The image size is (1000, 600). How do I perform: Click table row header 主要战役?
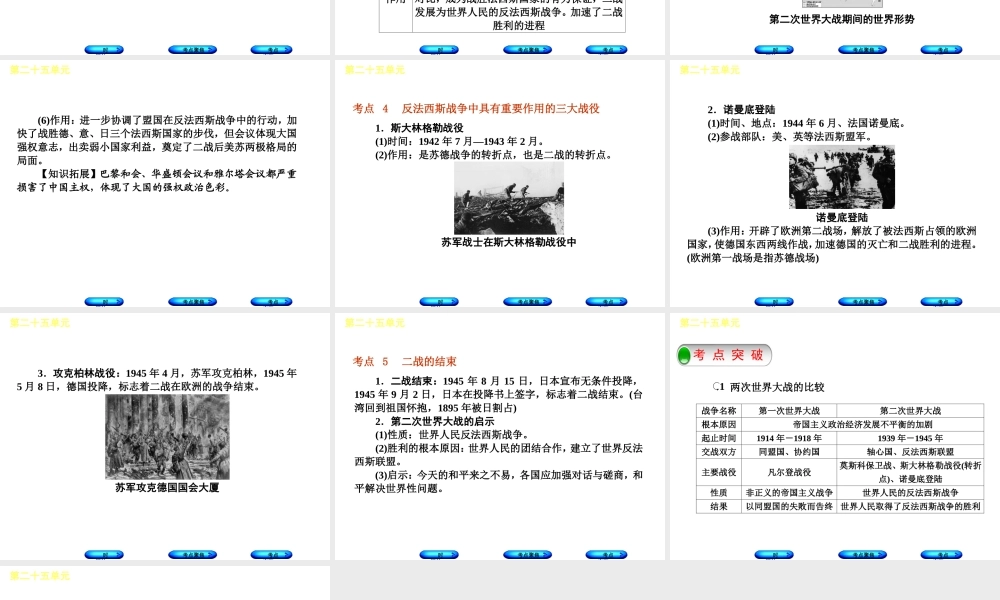pyautogui.click(x=719, y=472)
